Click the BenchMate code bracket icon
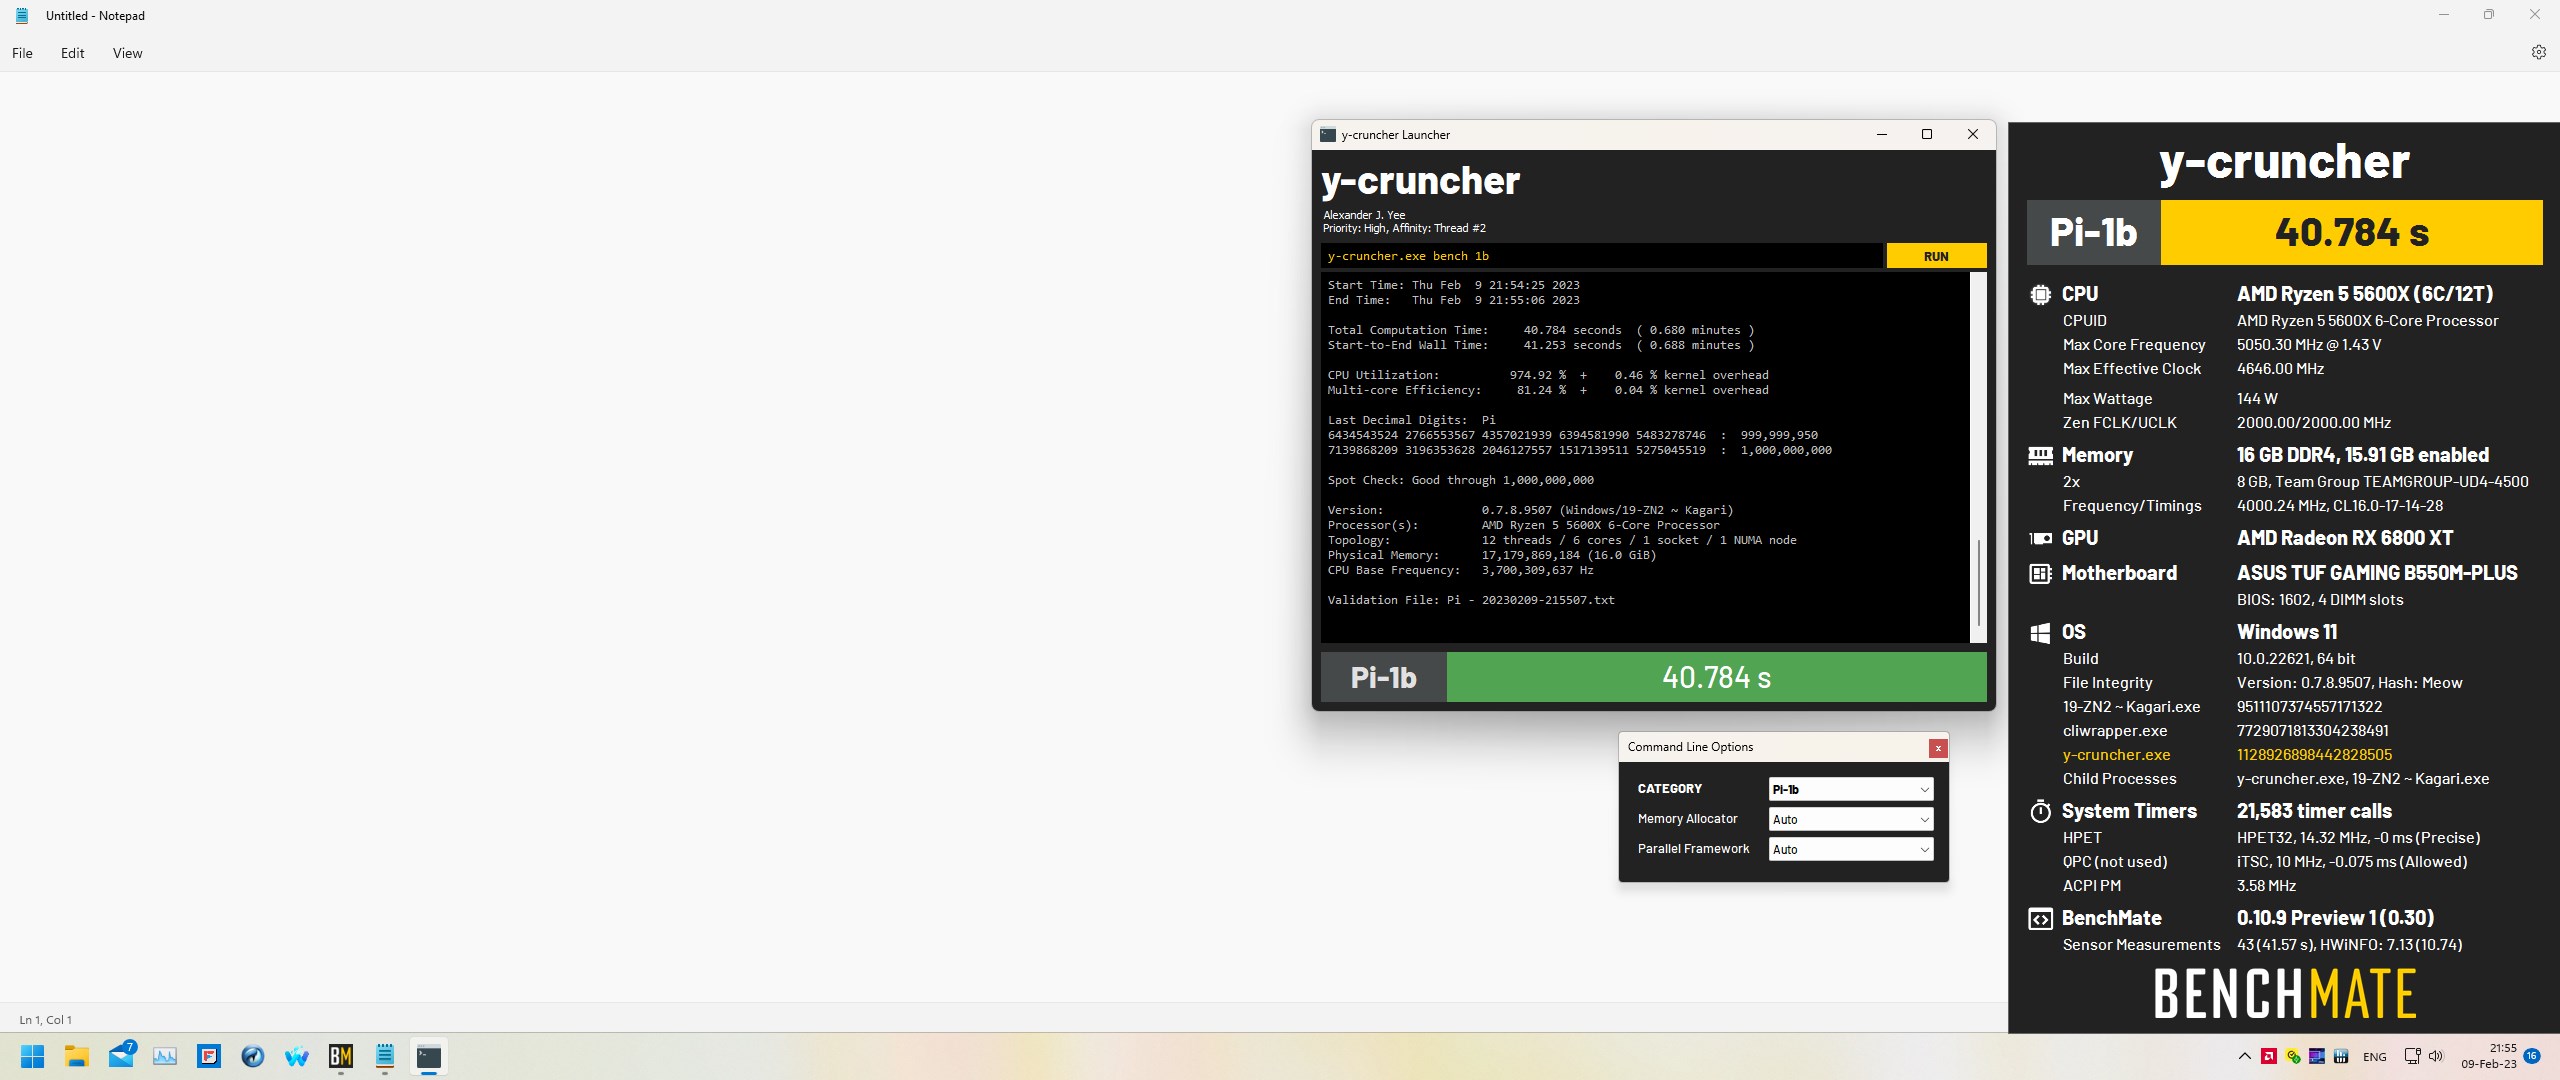 tap(2040, 918)
